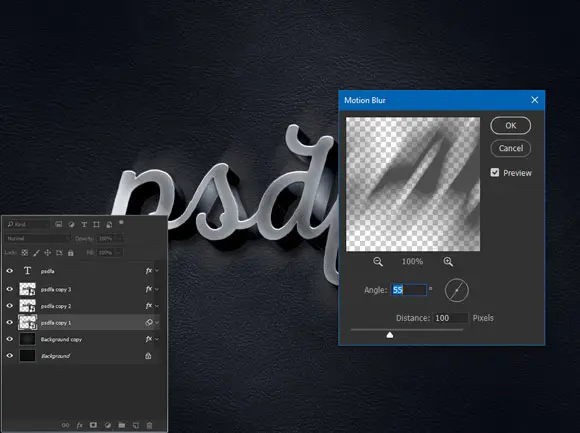This screenshot has width=580, height=433.
Task: Expand effects of psdfa text layer
Action: tap(157, 271)
